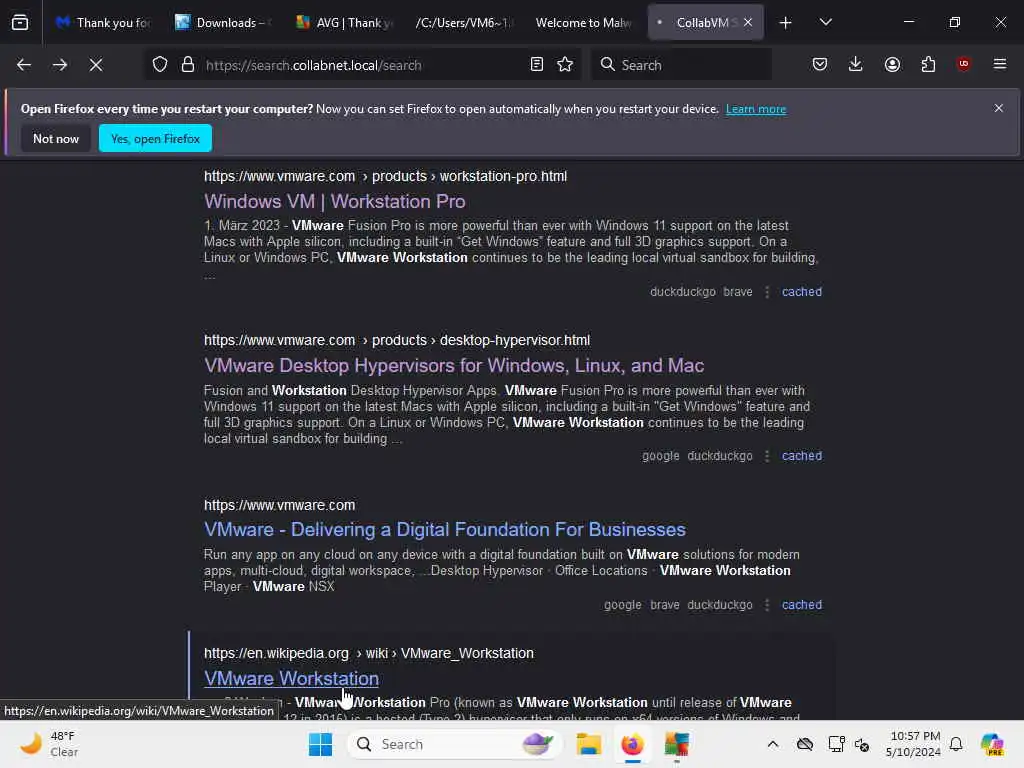The width and height of the screenshot is (1024, 768).
Task: Expand options dots for Workstation Pro result
Action: click(x=767, y=292)
